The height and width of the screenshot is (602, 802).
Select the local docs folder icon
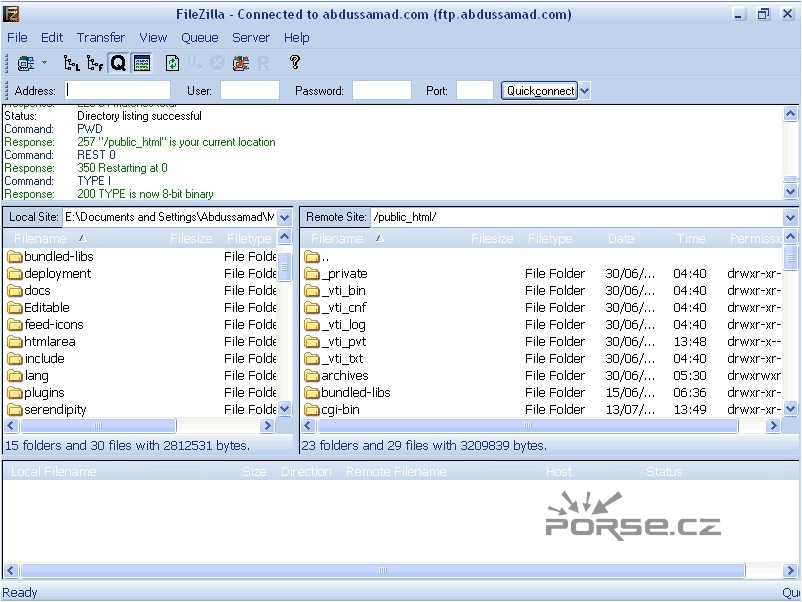(15, 291)
